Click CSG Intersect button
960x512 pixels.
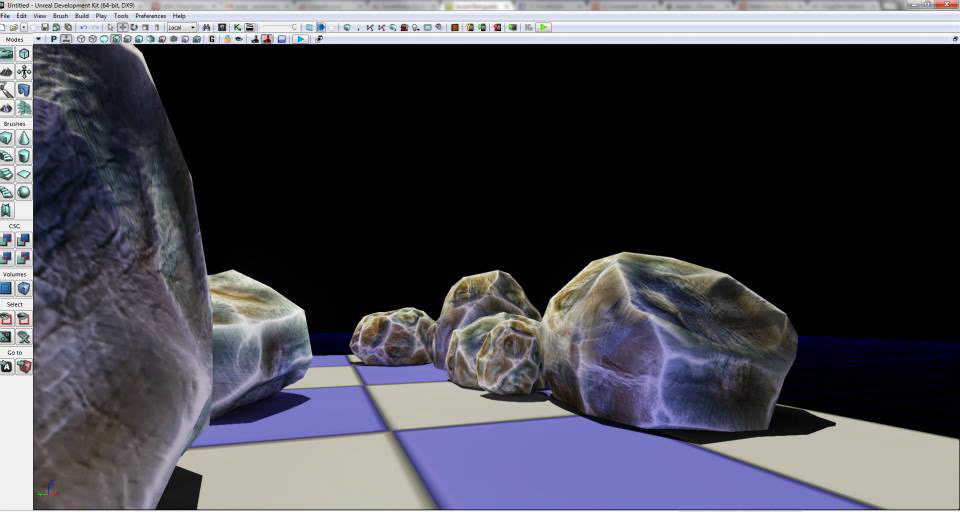(x=6, y=257)
